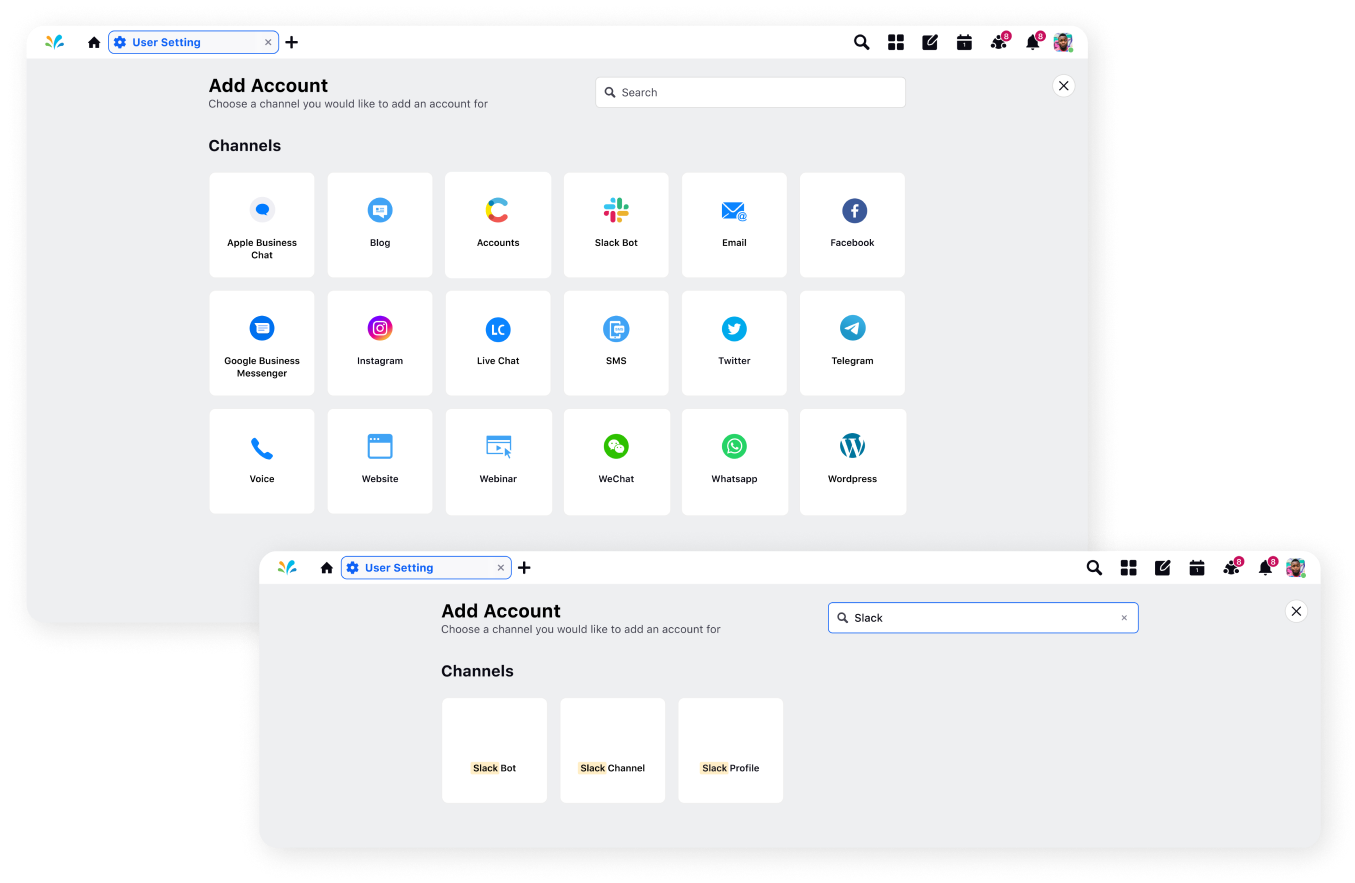Image resolution: width=1355 pixels, height=883 pixels.
Task: Choose the Blog channel tile
Action: tap(380, 225)
